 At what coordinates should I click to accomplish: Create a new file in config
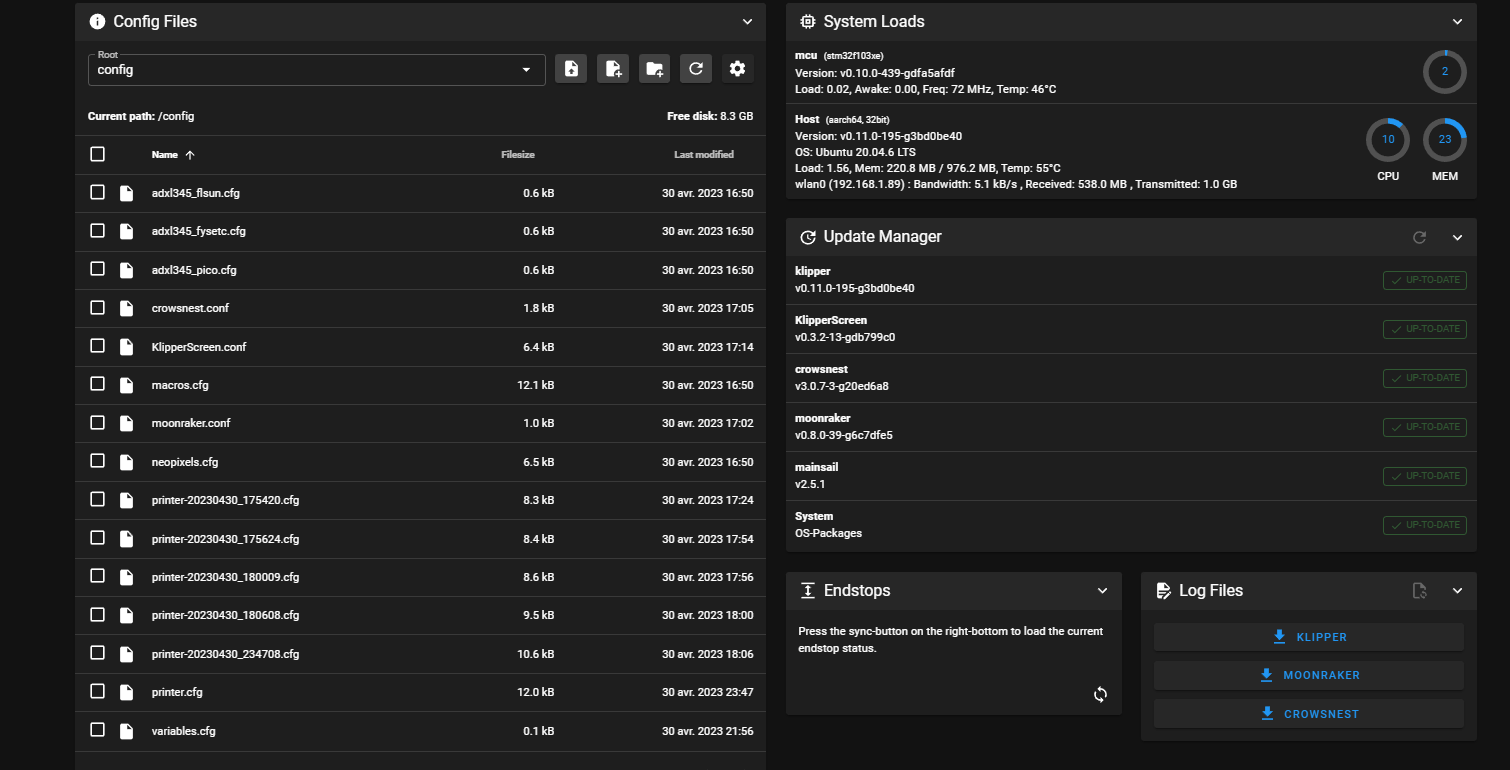tap(613, 69)
